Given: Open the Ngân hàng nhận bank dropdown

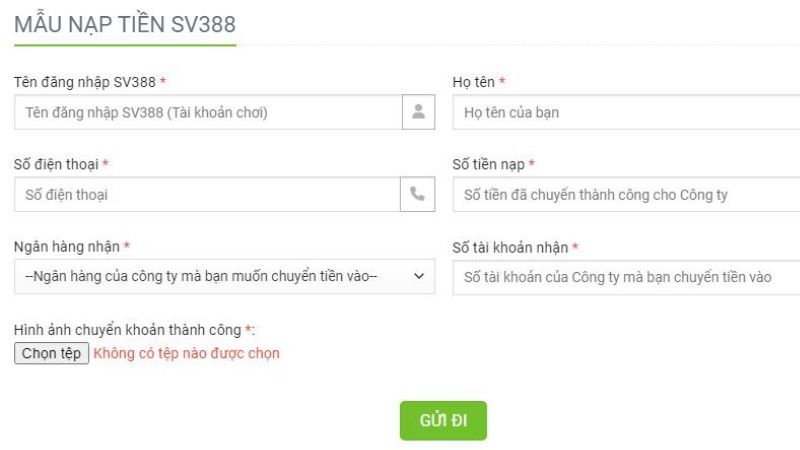Looking at the screenshot, I should point(224,277).
